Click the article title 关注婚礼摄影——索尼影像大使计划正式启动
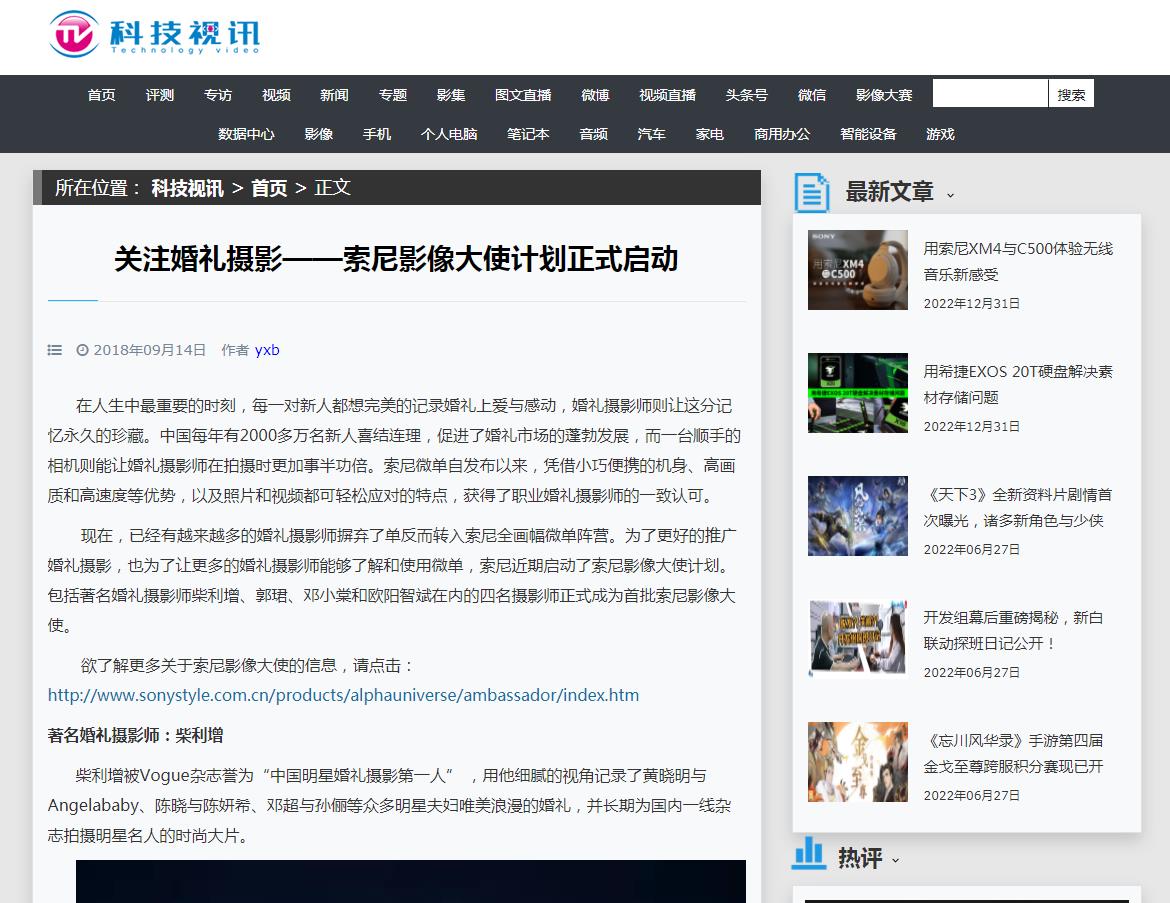Viewport: 1170px width, 903px height. pyautogui.click(x=396, y=259)
